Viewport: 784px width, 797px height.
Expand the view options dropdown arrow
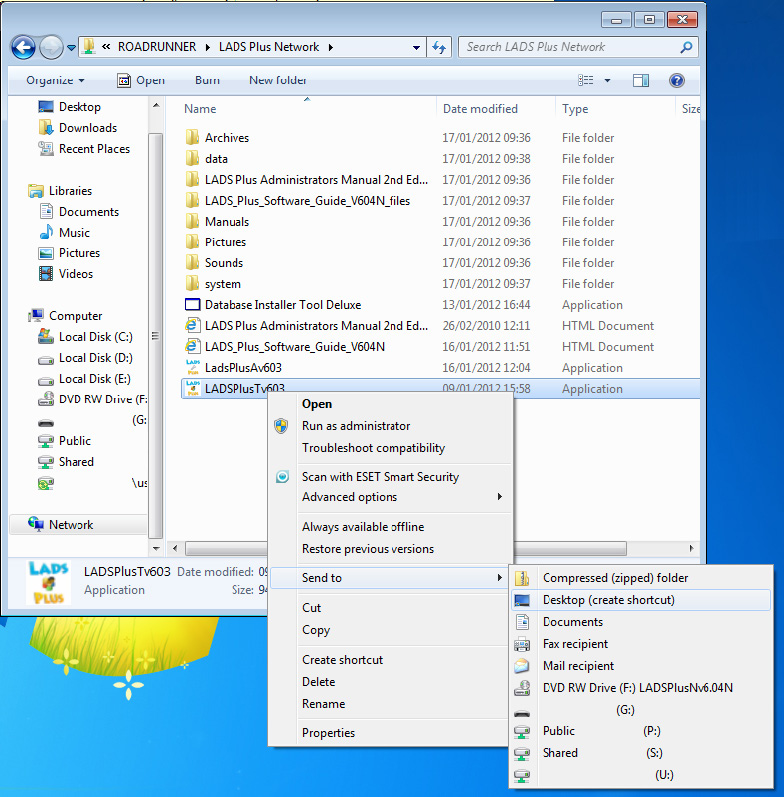click(607, 80)
